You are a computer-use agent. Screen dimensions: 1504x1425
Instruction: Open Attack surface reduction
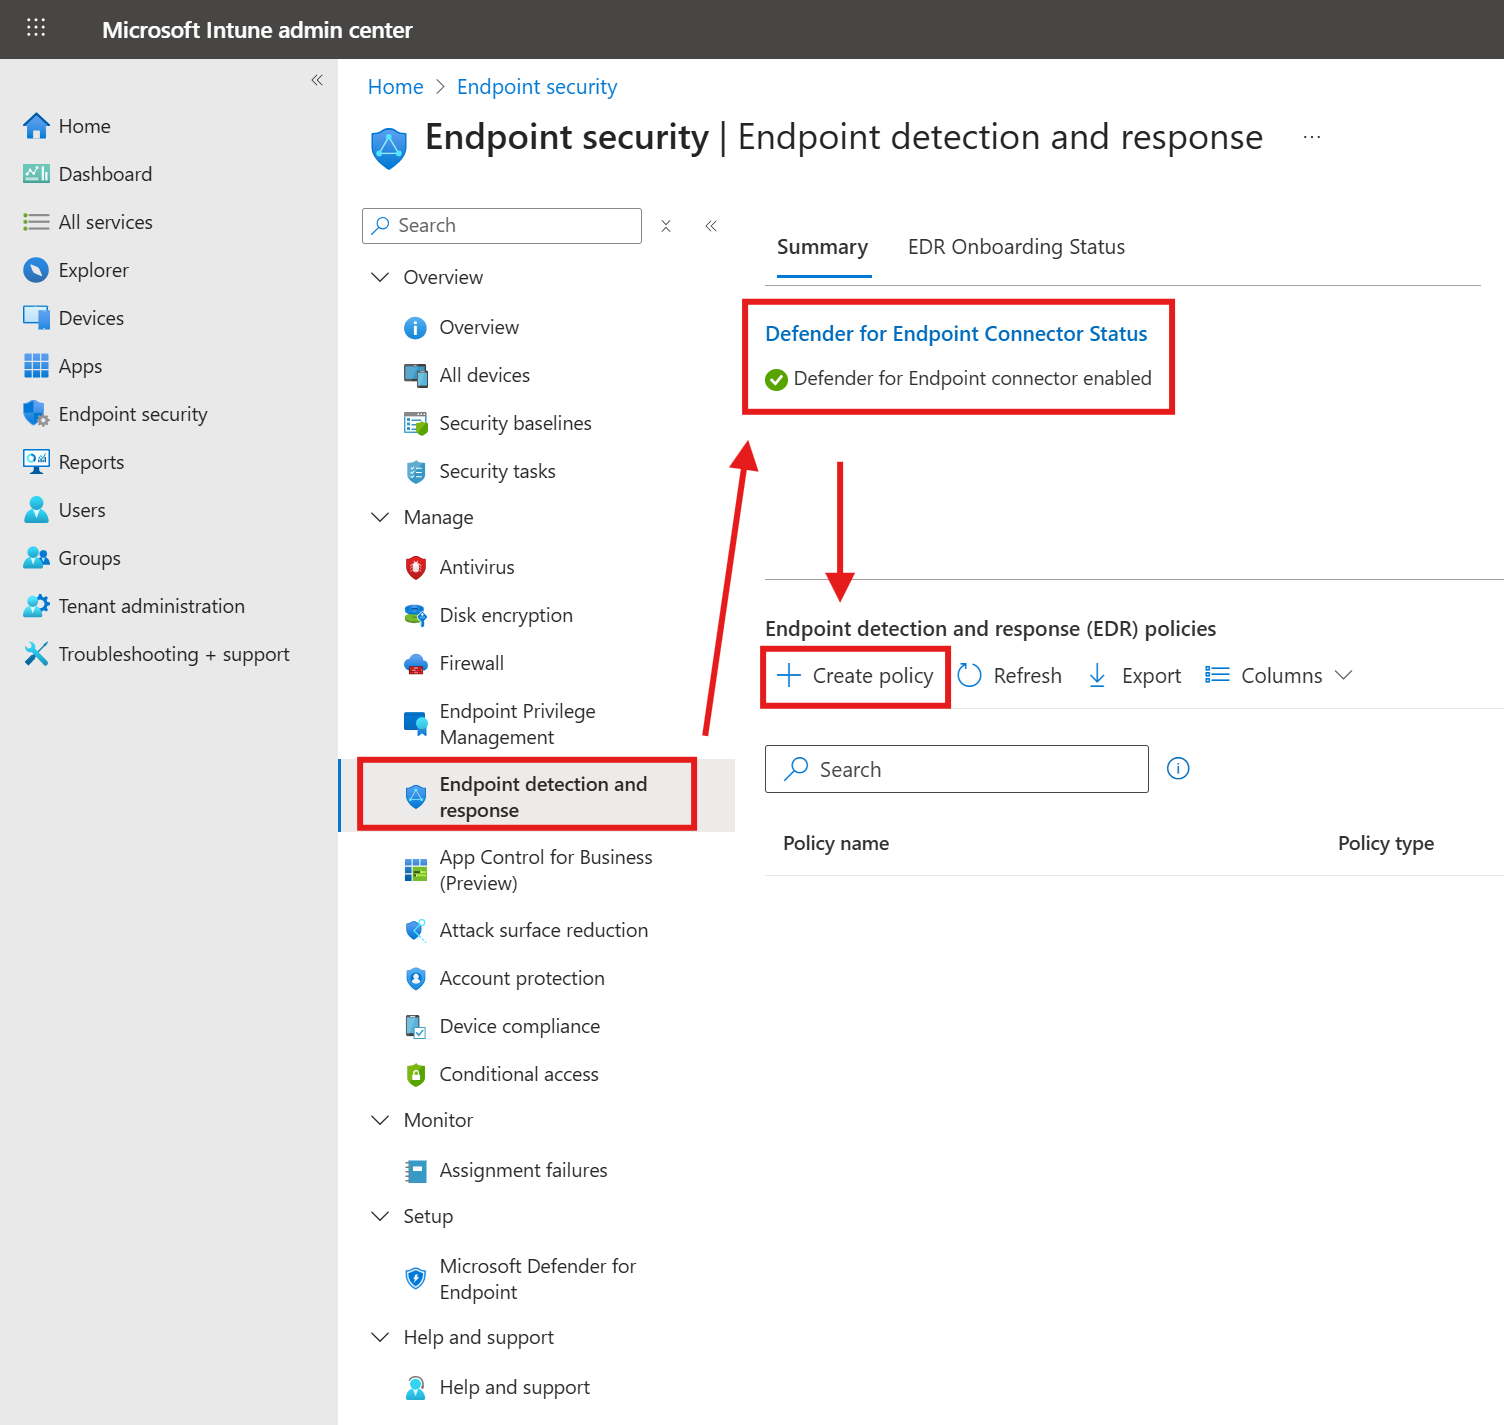pos(544,930)
